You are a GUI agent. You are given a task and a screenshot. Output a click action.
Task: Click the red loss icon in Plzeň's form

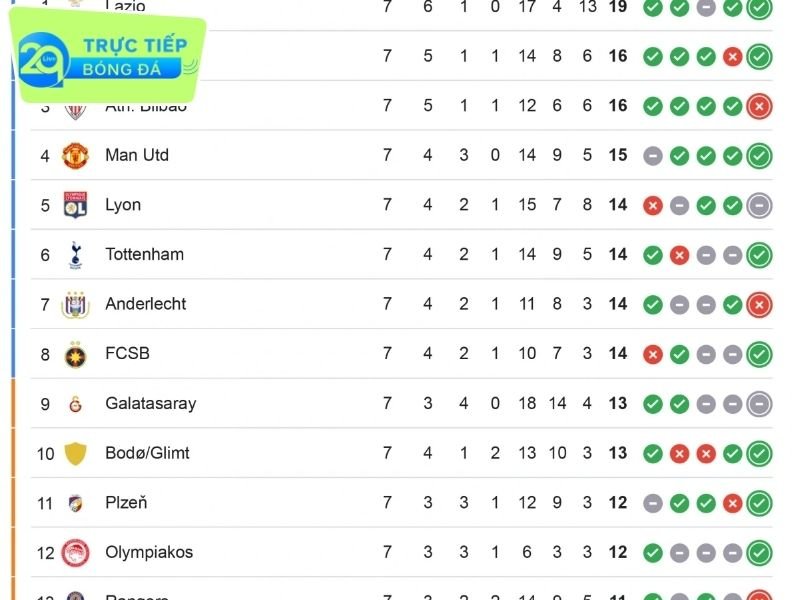click(733, 503)
